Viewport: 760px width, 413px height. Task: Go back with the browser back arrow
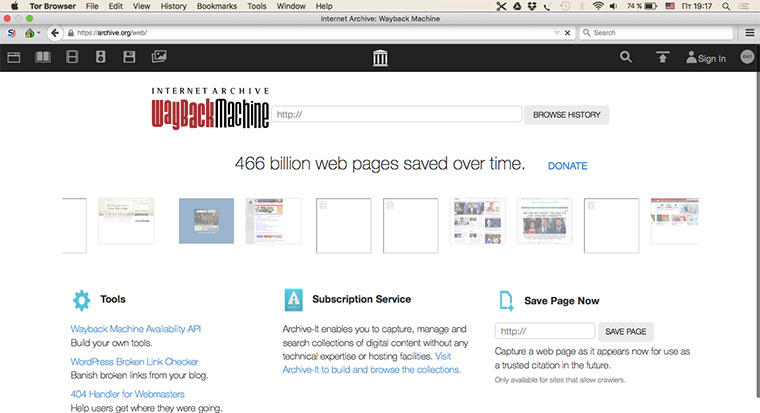click(x=55, y=33)
